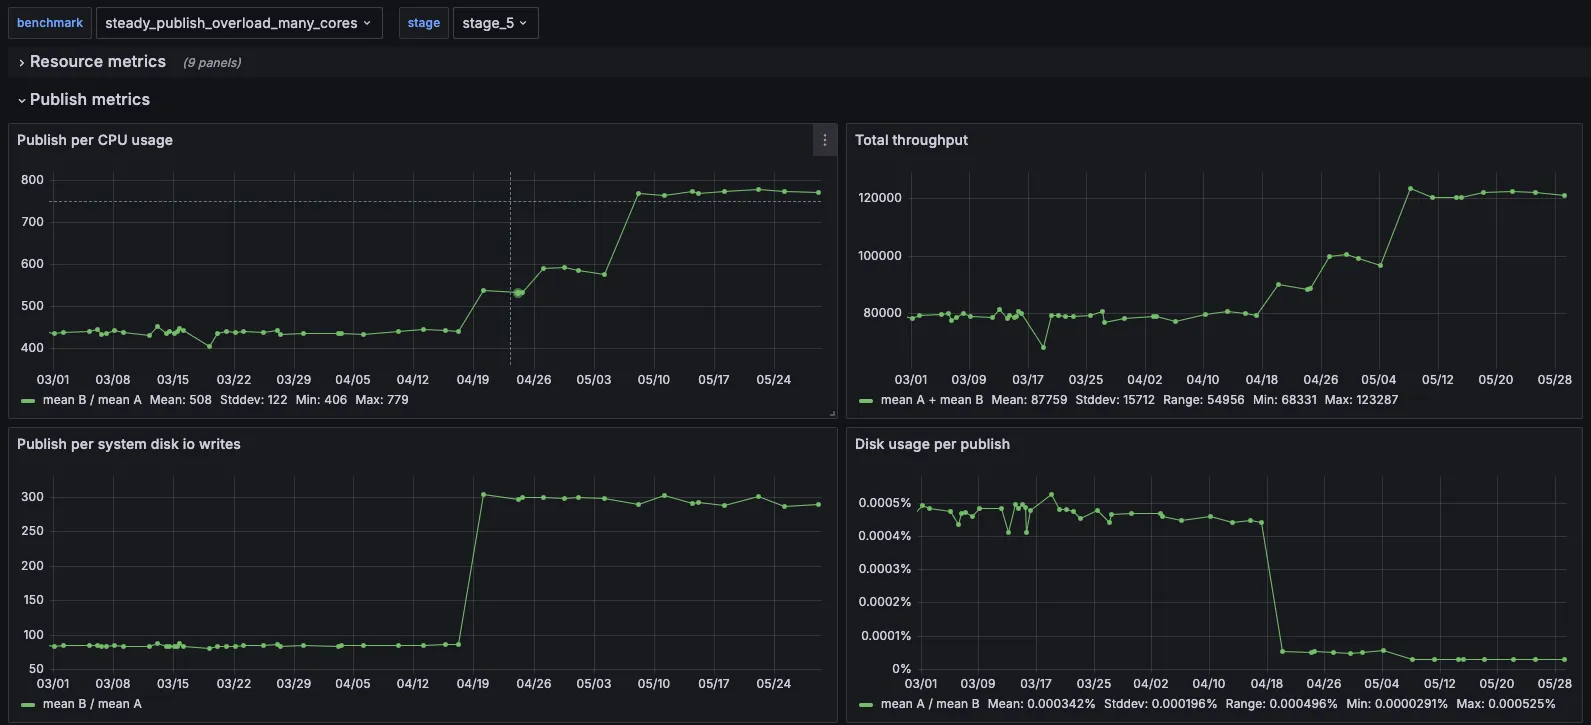Viewport: 1591px width, 725px height.
Task: Toggle mean A / mean B series in Disk usage legend
Action: pyautogui.click(x=930, y=704)
